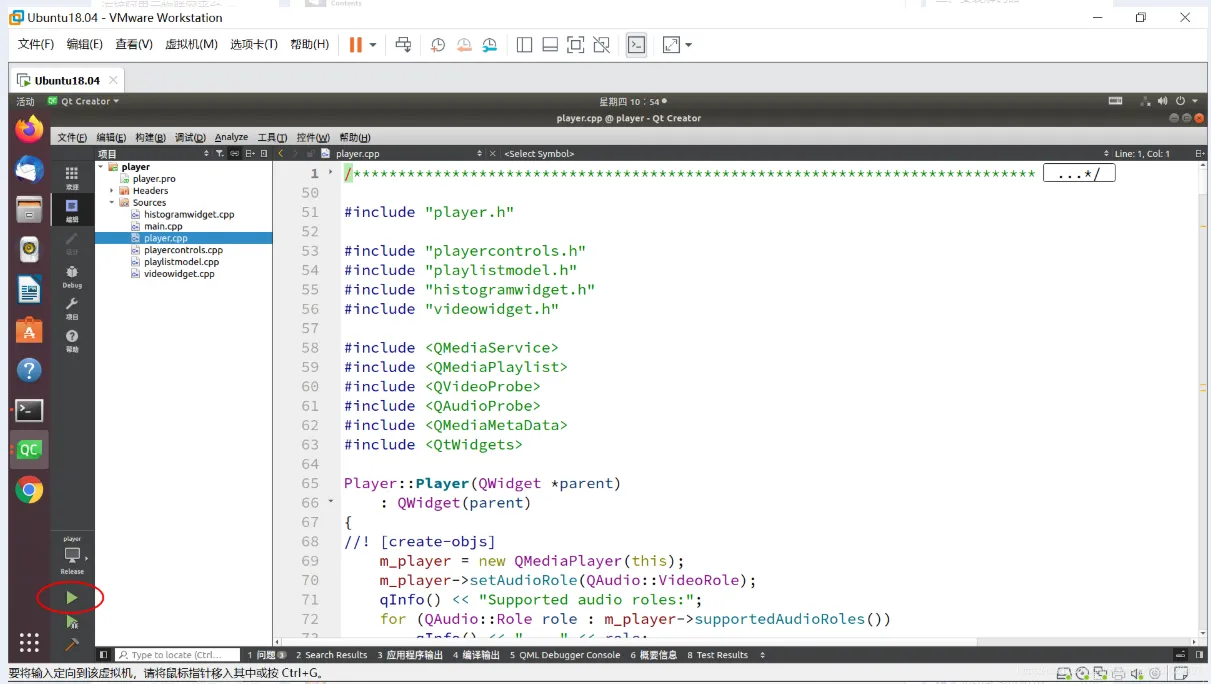Screen dimensions: 1211x684
Task: Switch to Welcome mode in sidebar
Action: pos(72,177)
